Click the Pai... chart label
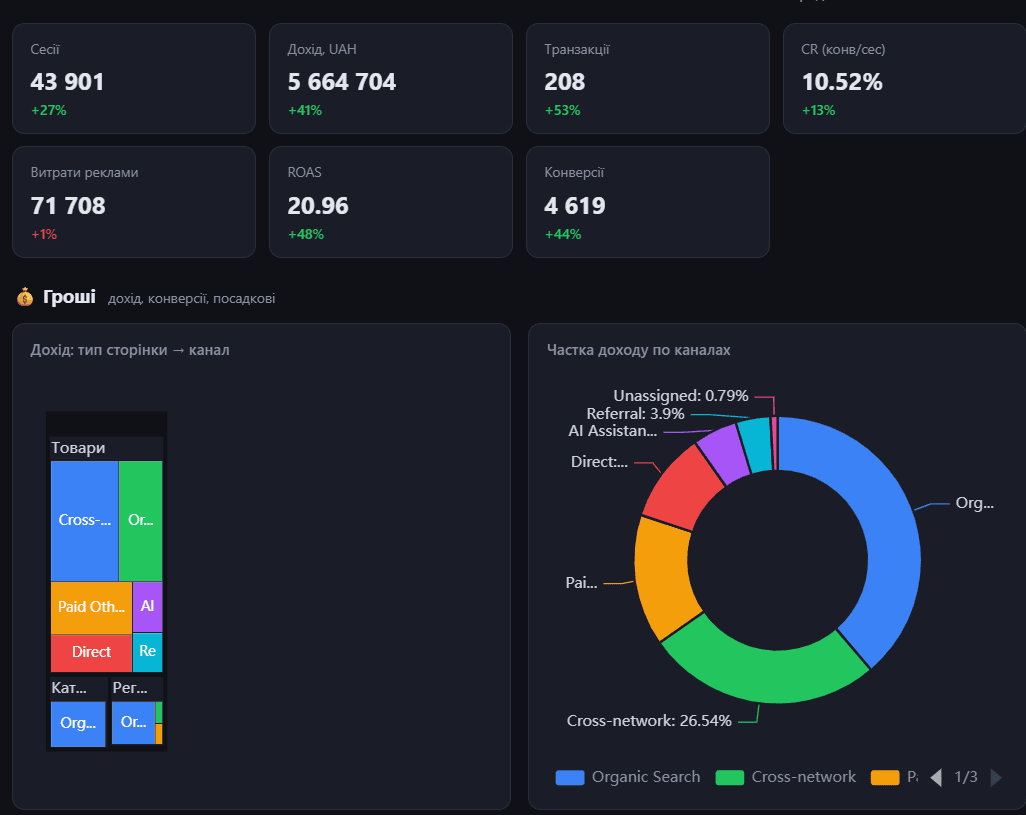The height and width of the screenshot is (815, 1026). click(x=581, y=583)
